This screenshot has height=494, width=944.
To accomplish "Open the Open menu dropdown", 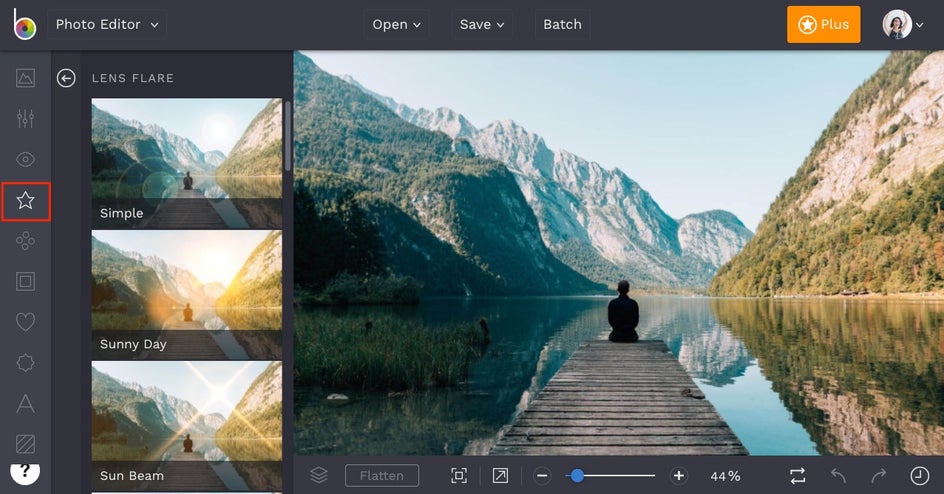I will click(x=396, y=25).
